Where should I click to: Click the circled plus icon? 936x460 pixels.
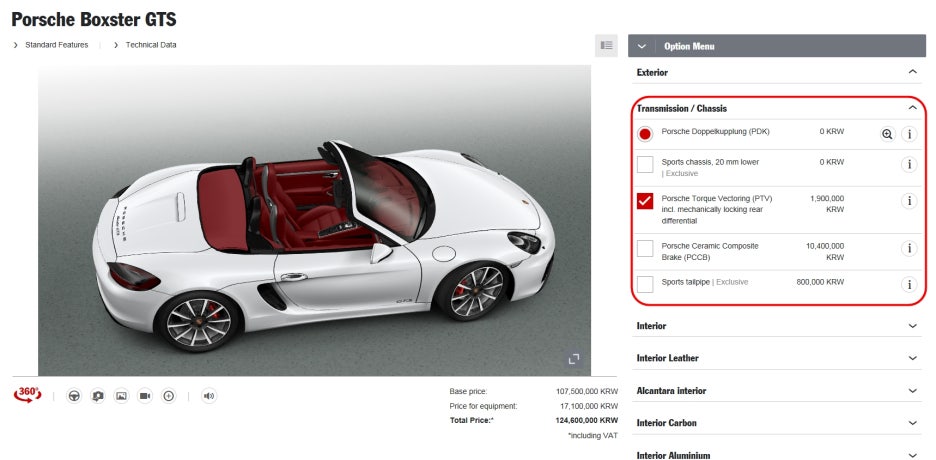coord(169,396)
